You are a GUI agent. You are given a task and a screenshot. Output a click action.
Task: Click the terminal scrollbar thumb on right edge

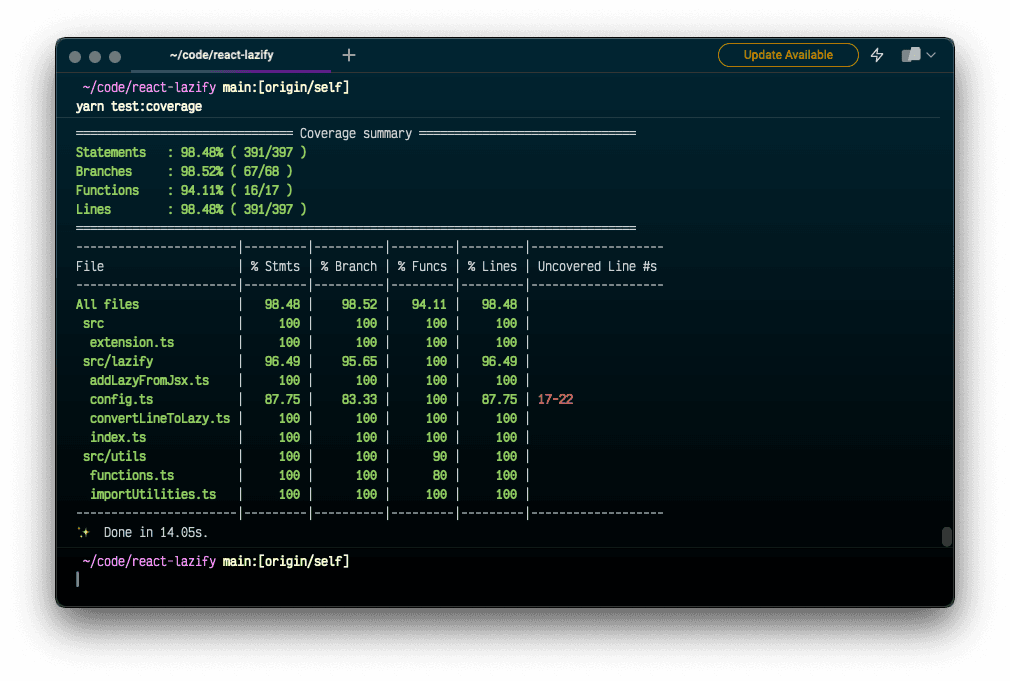tap(946, 537)
